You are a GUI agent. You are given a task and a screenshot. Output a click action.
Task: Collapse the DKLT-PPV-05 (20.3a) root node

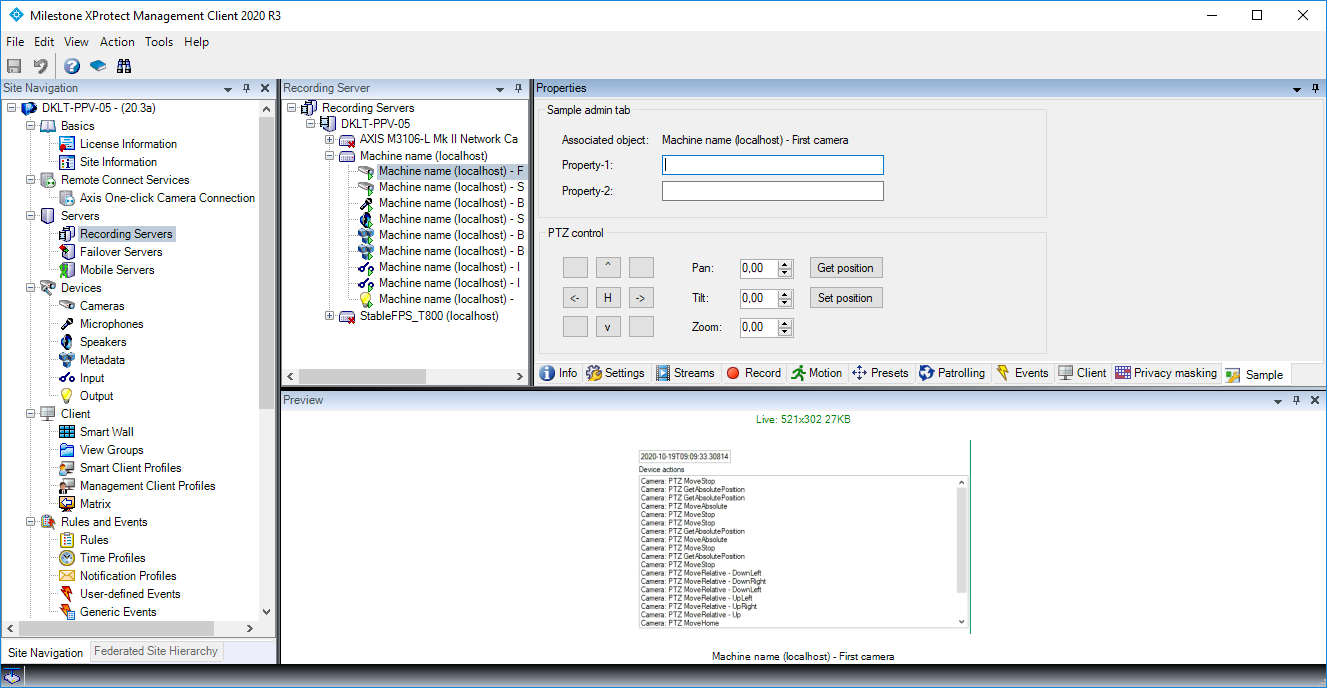(x=11, y=108)
